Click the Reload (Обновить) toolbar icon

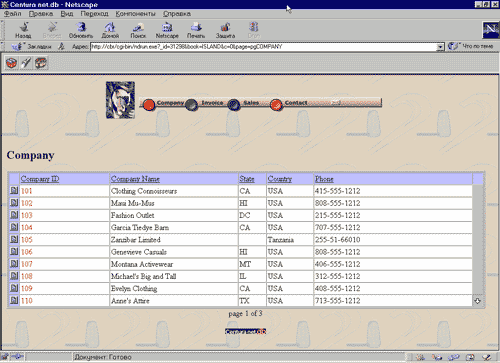tap(81, 30)
